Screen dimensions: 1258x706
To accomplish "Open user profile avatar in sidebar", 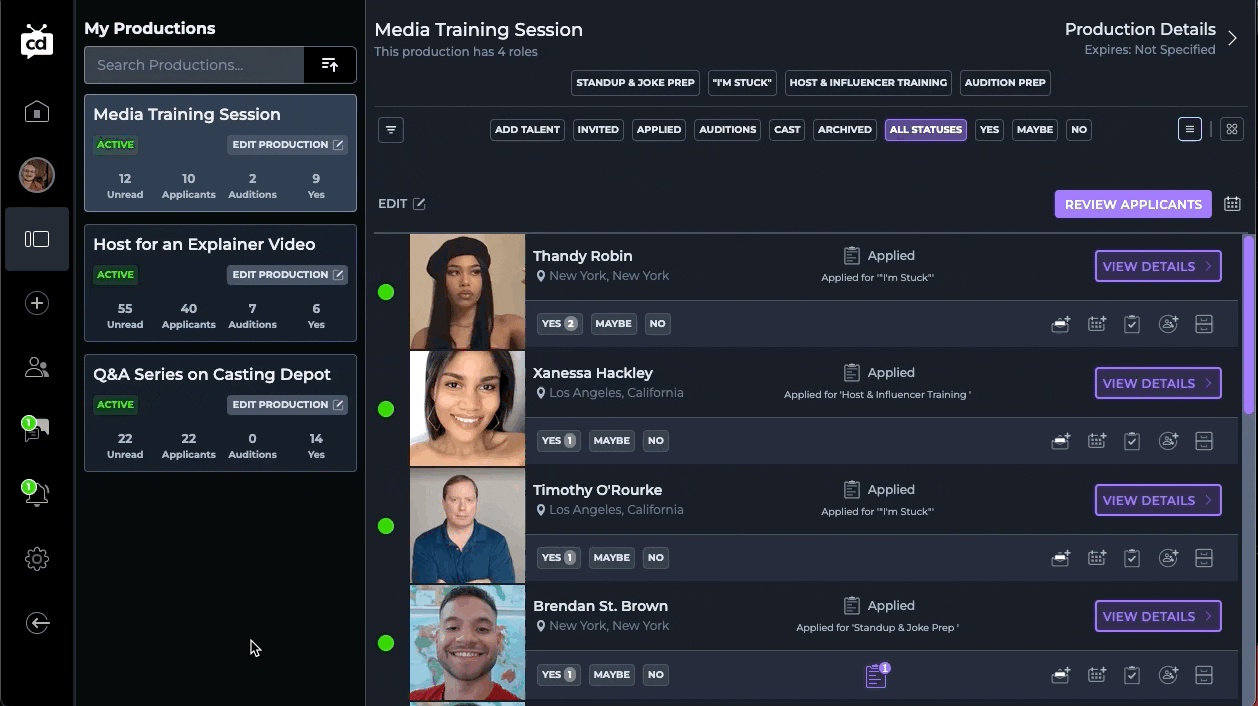I will 37,175.
